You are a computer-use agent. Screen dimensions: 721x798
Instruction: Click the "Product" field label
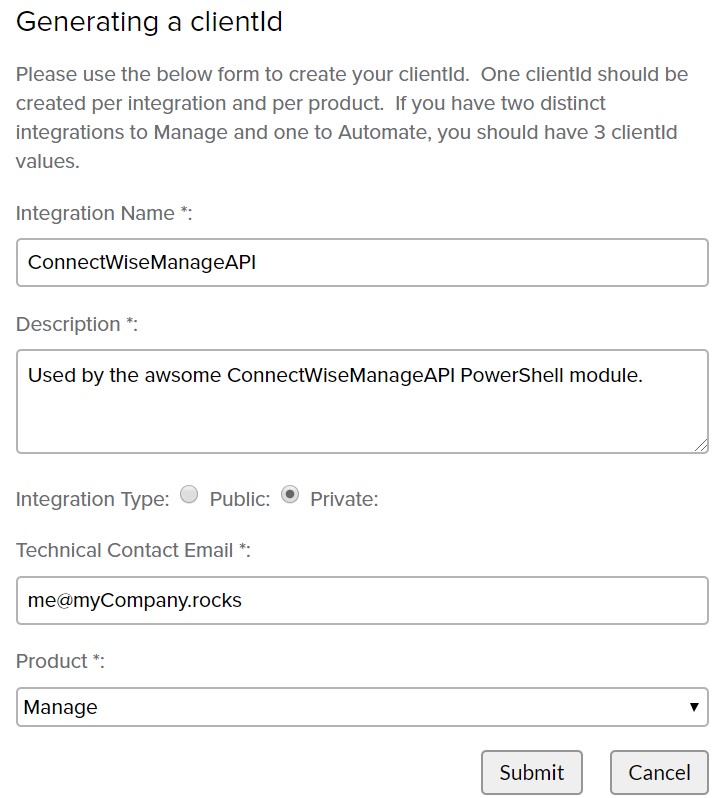(x=60, y=661)
